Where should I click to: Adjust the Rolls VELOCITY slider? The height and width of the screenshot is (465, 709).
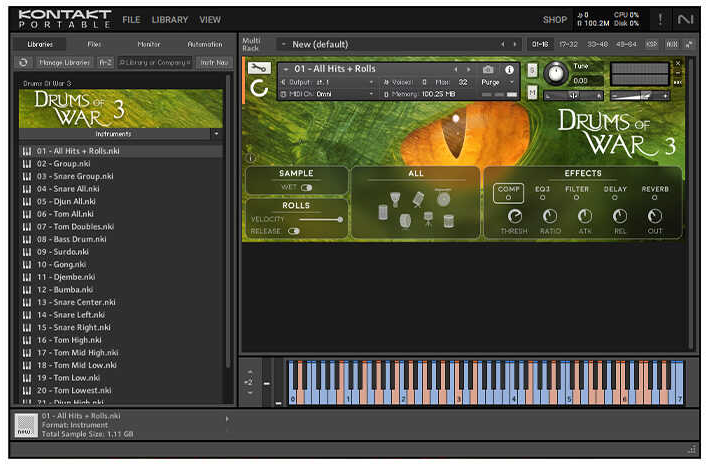[321, 219]
